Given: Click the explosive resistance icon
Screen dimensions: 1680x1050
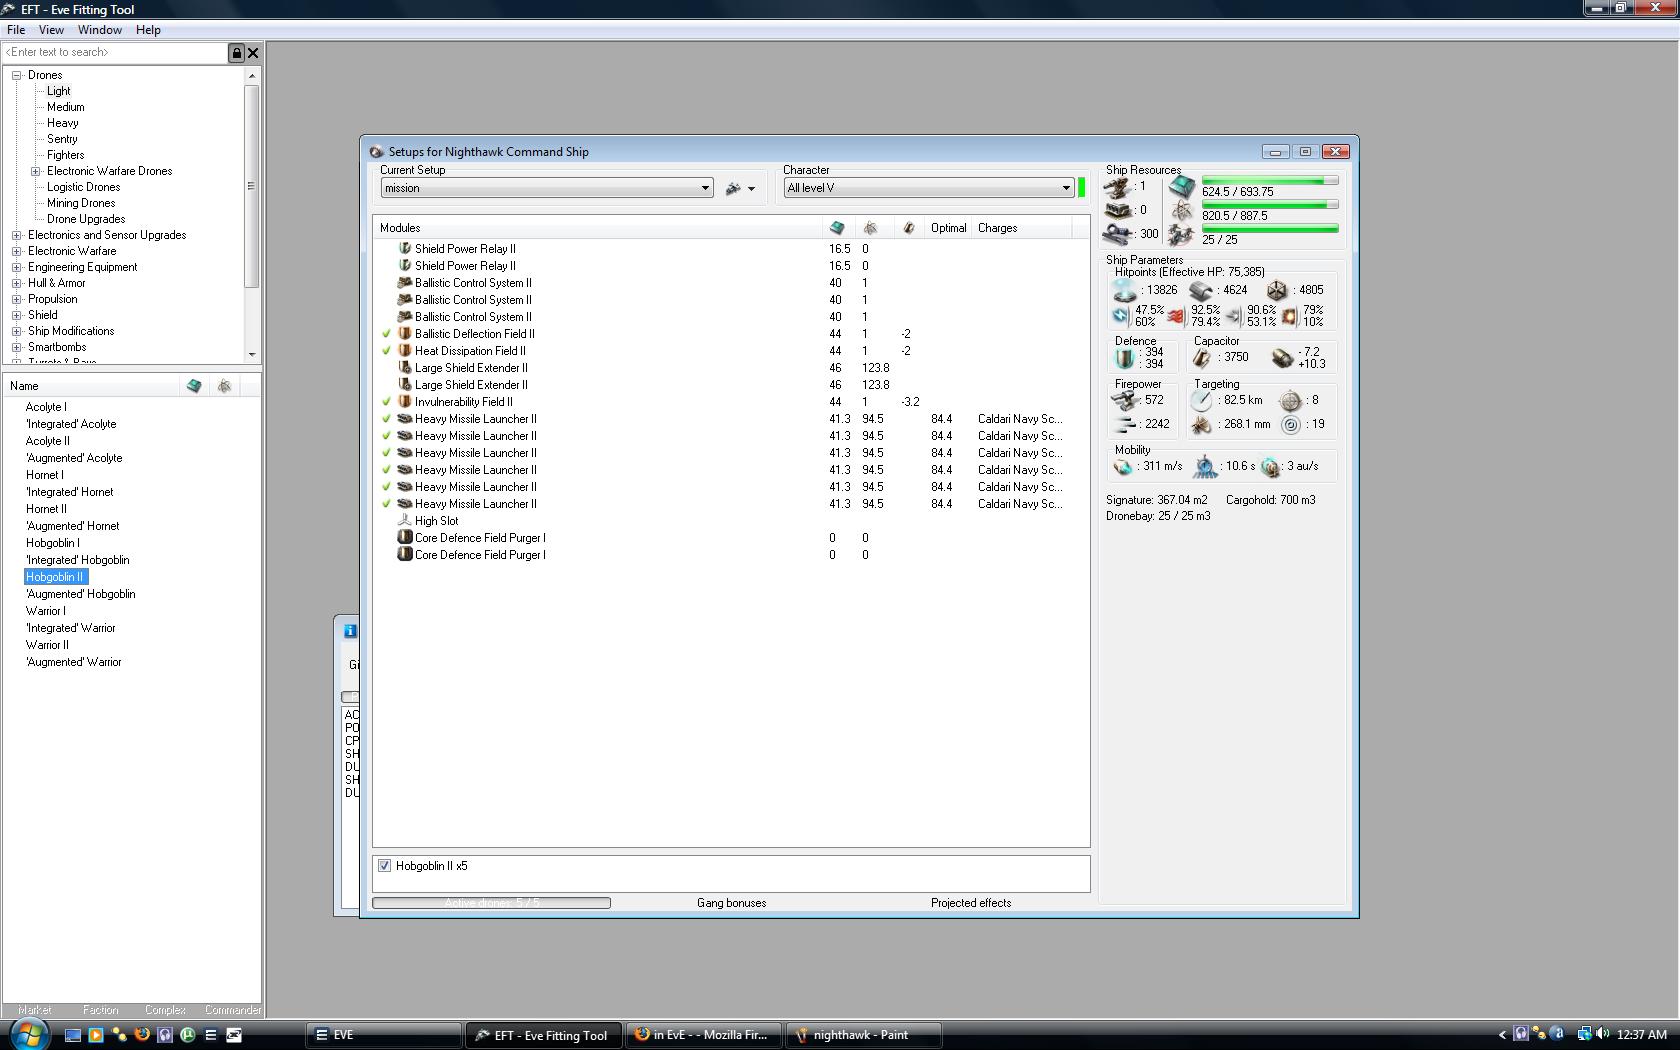Looking at the screenshot, I should click(1290, 316).
